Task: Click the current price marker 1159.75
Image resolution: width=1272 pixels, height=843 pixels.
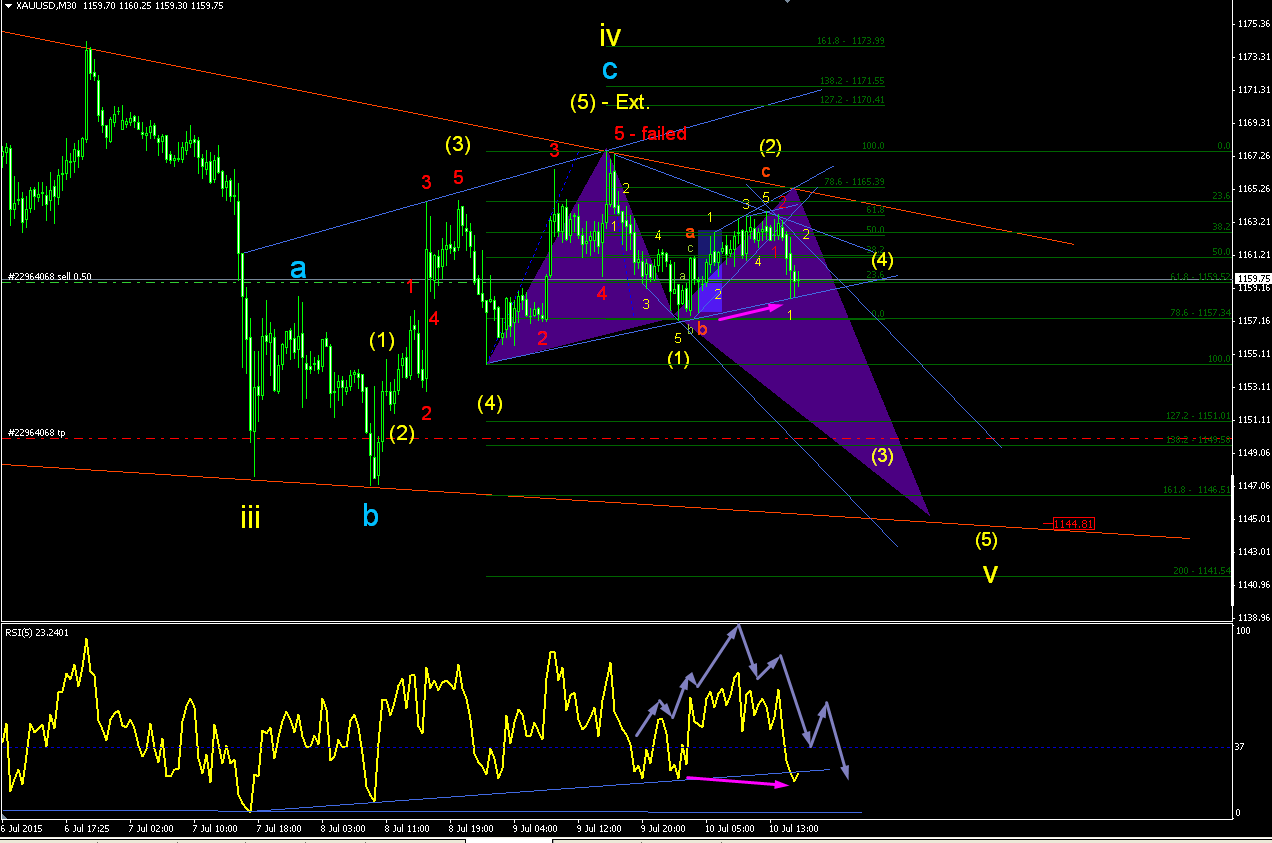Action: click(1251, 279)
